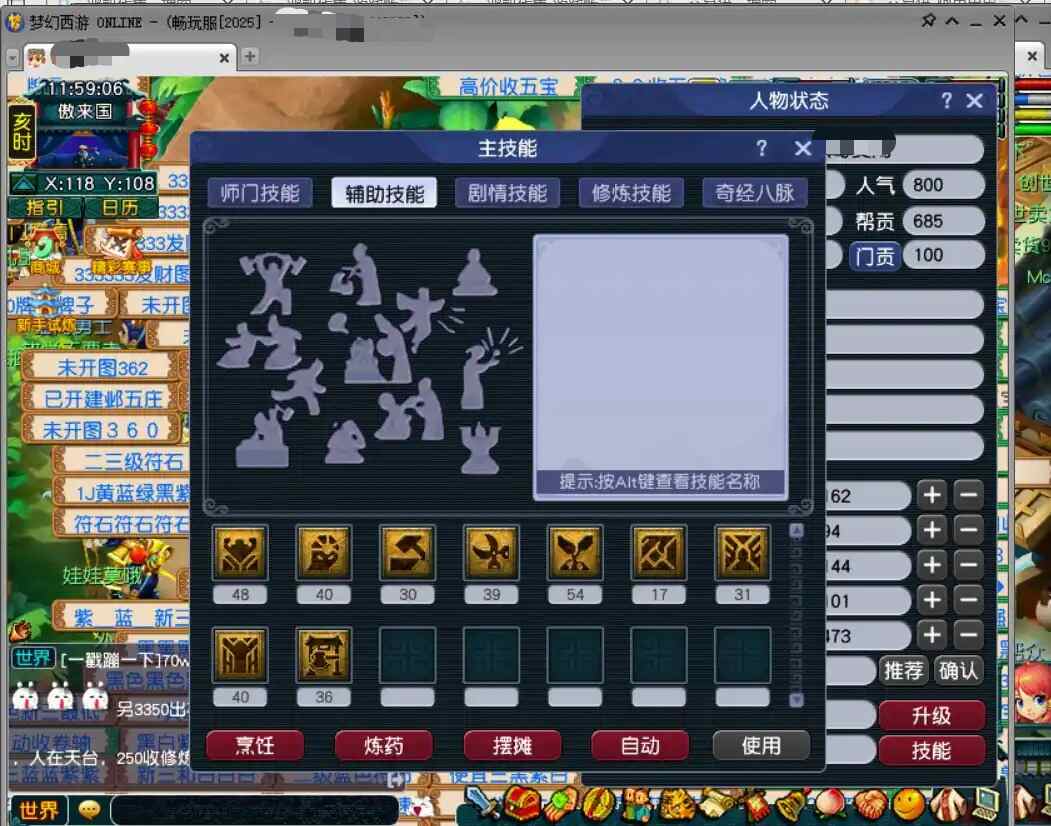This screenshot has width=1051, height=826.
Task: Click minus button beside attribute value 44
Action: pyautogui.click(x=969, y=565)
